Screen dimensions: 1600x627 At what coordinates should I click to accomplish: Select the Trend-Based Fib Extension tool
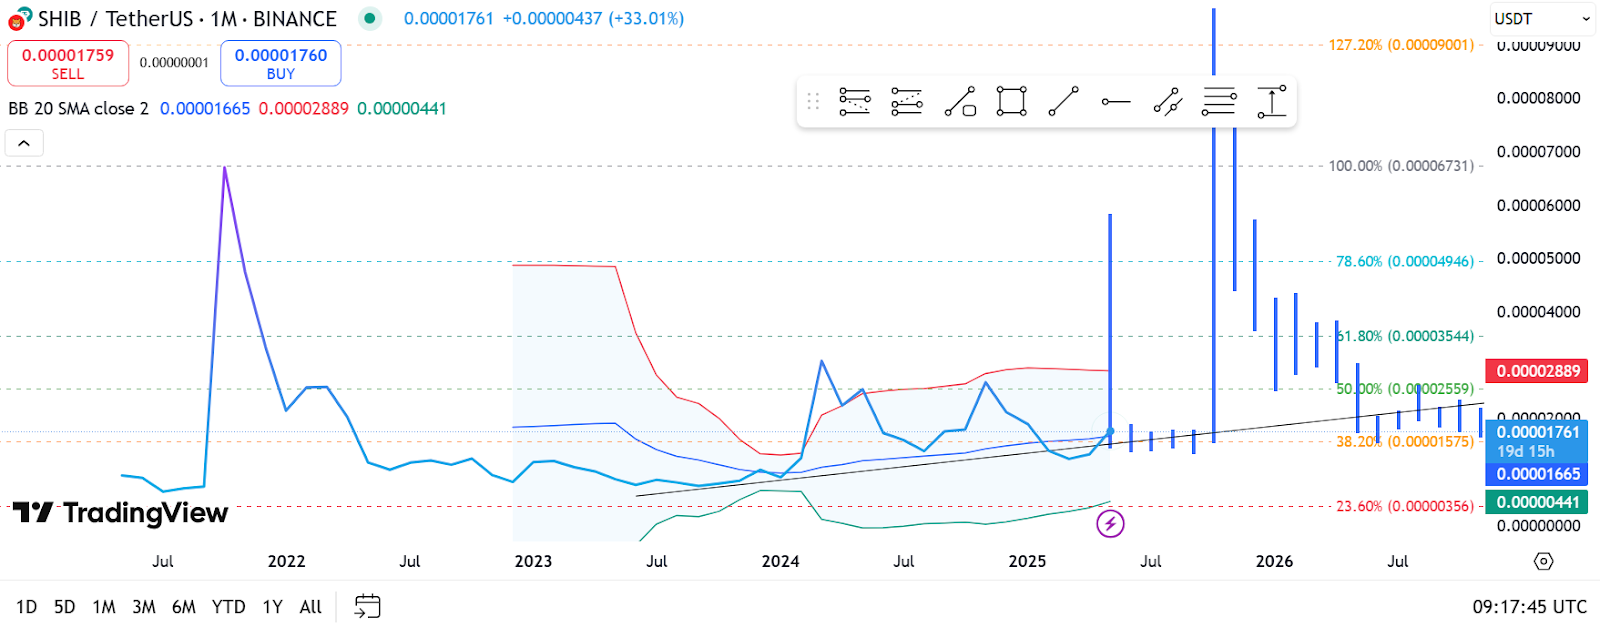[x=906, y=102]
